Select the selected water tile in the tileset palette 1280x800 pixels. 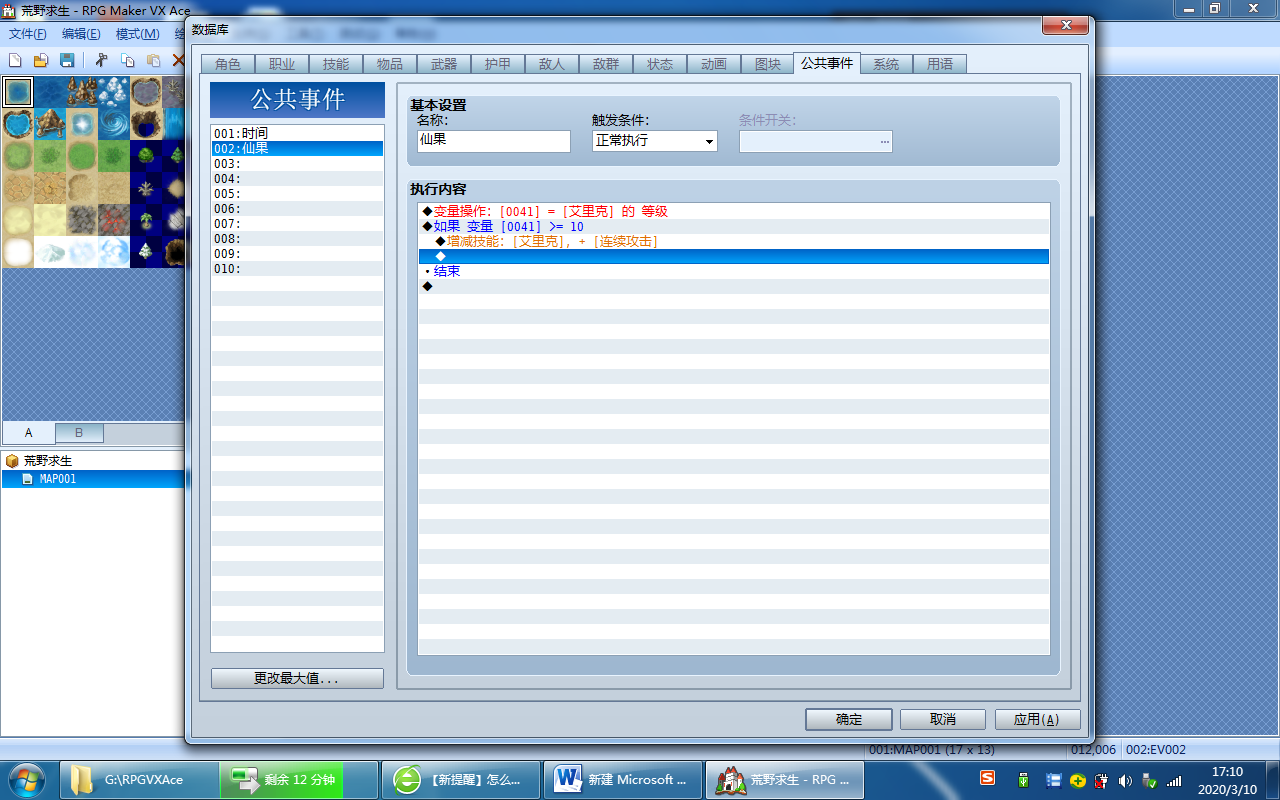pyautogui.click(x=17, y=92)
